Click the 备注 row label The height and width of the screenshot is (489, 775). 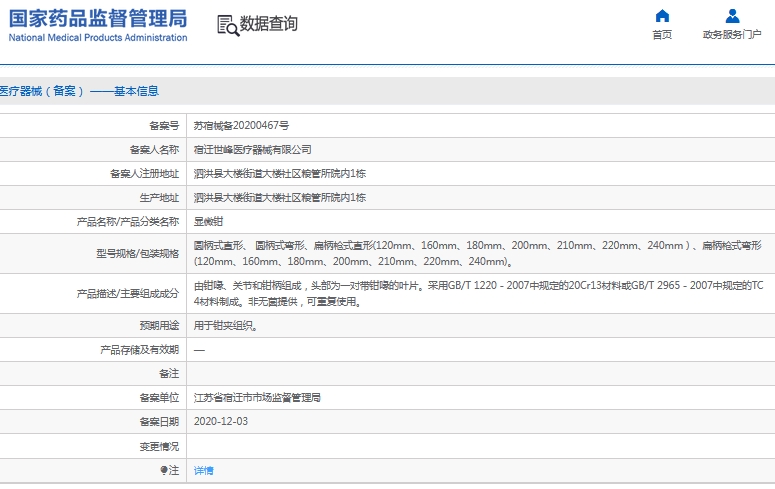169,373
